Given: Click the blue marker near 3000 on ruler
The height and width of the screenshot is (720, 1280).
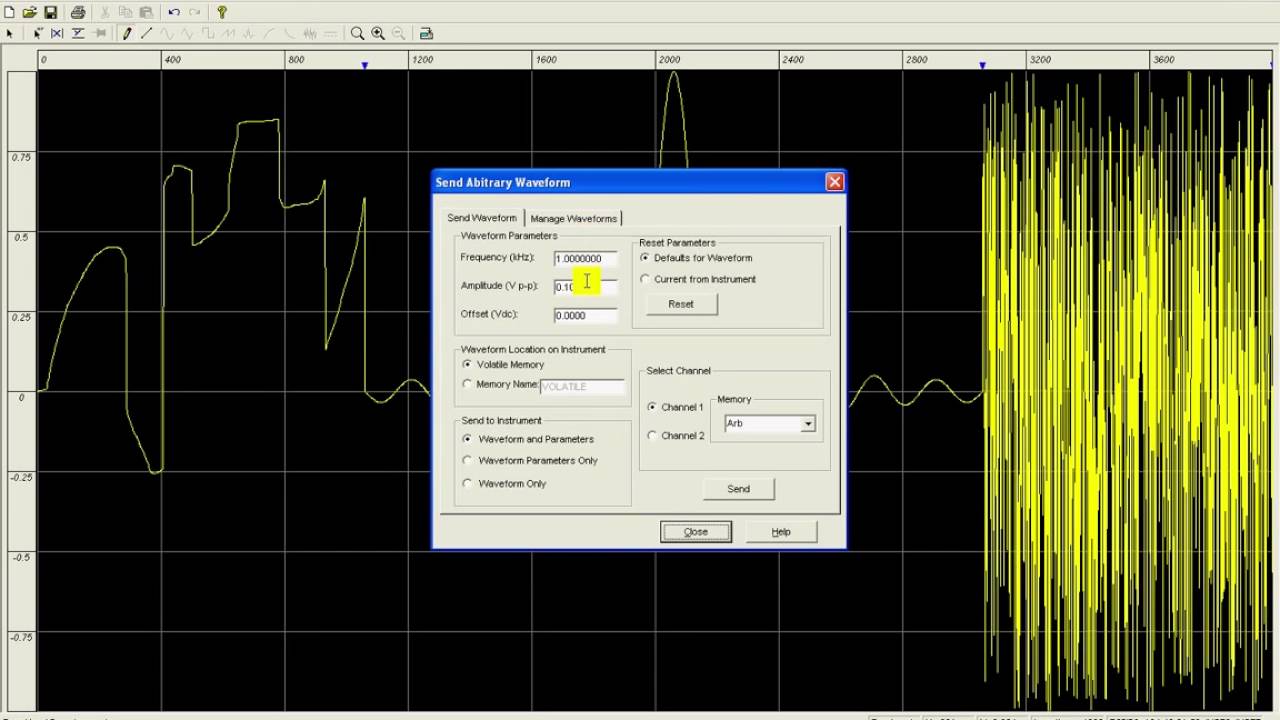Looking at the screenshot, I should tap(982, 65).
